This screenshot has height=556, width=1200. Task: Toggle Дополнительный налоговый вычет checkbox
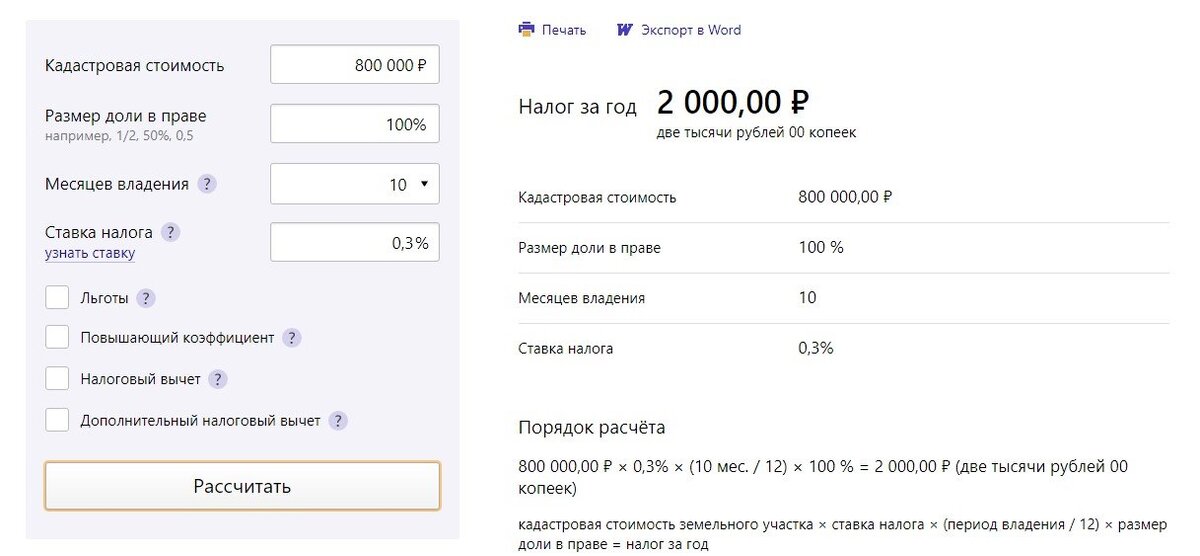[57, 419]
